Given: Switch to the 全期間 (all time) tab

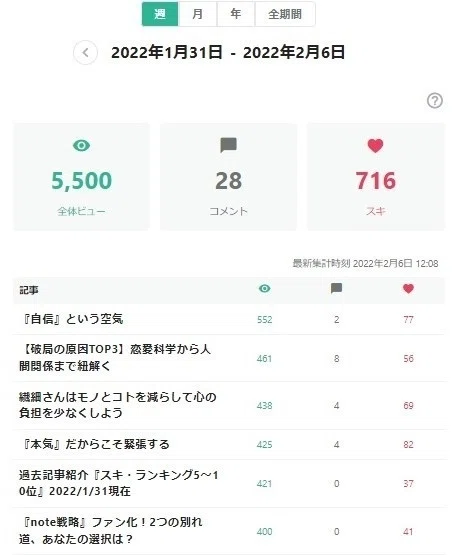Looking at the screenshot, I should [285, 14].
